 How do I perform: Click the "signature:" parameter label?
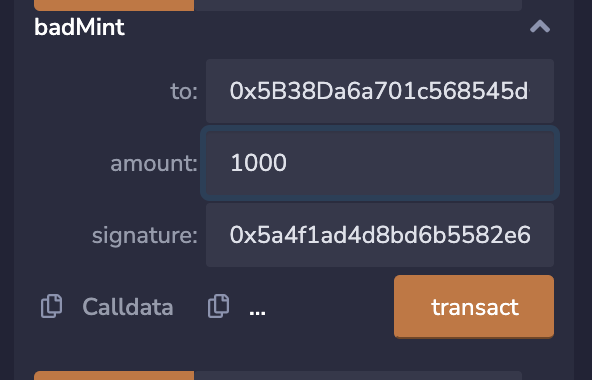pyautogui.click(x=145, y=235)
